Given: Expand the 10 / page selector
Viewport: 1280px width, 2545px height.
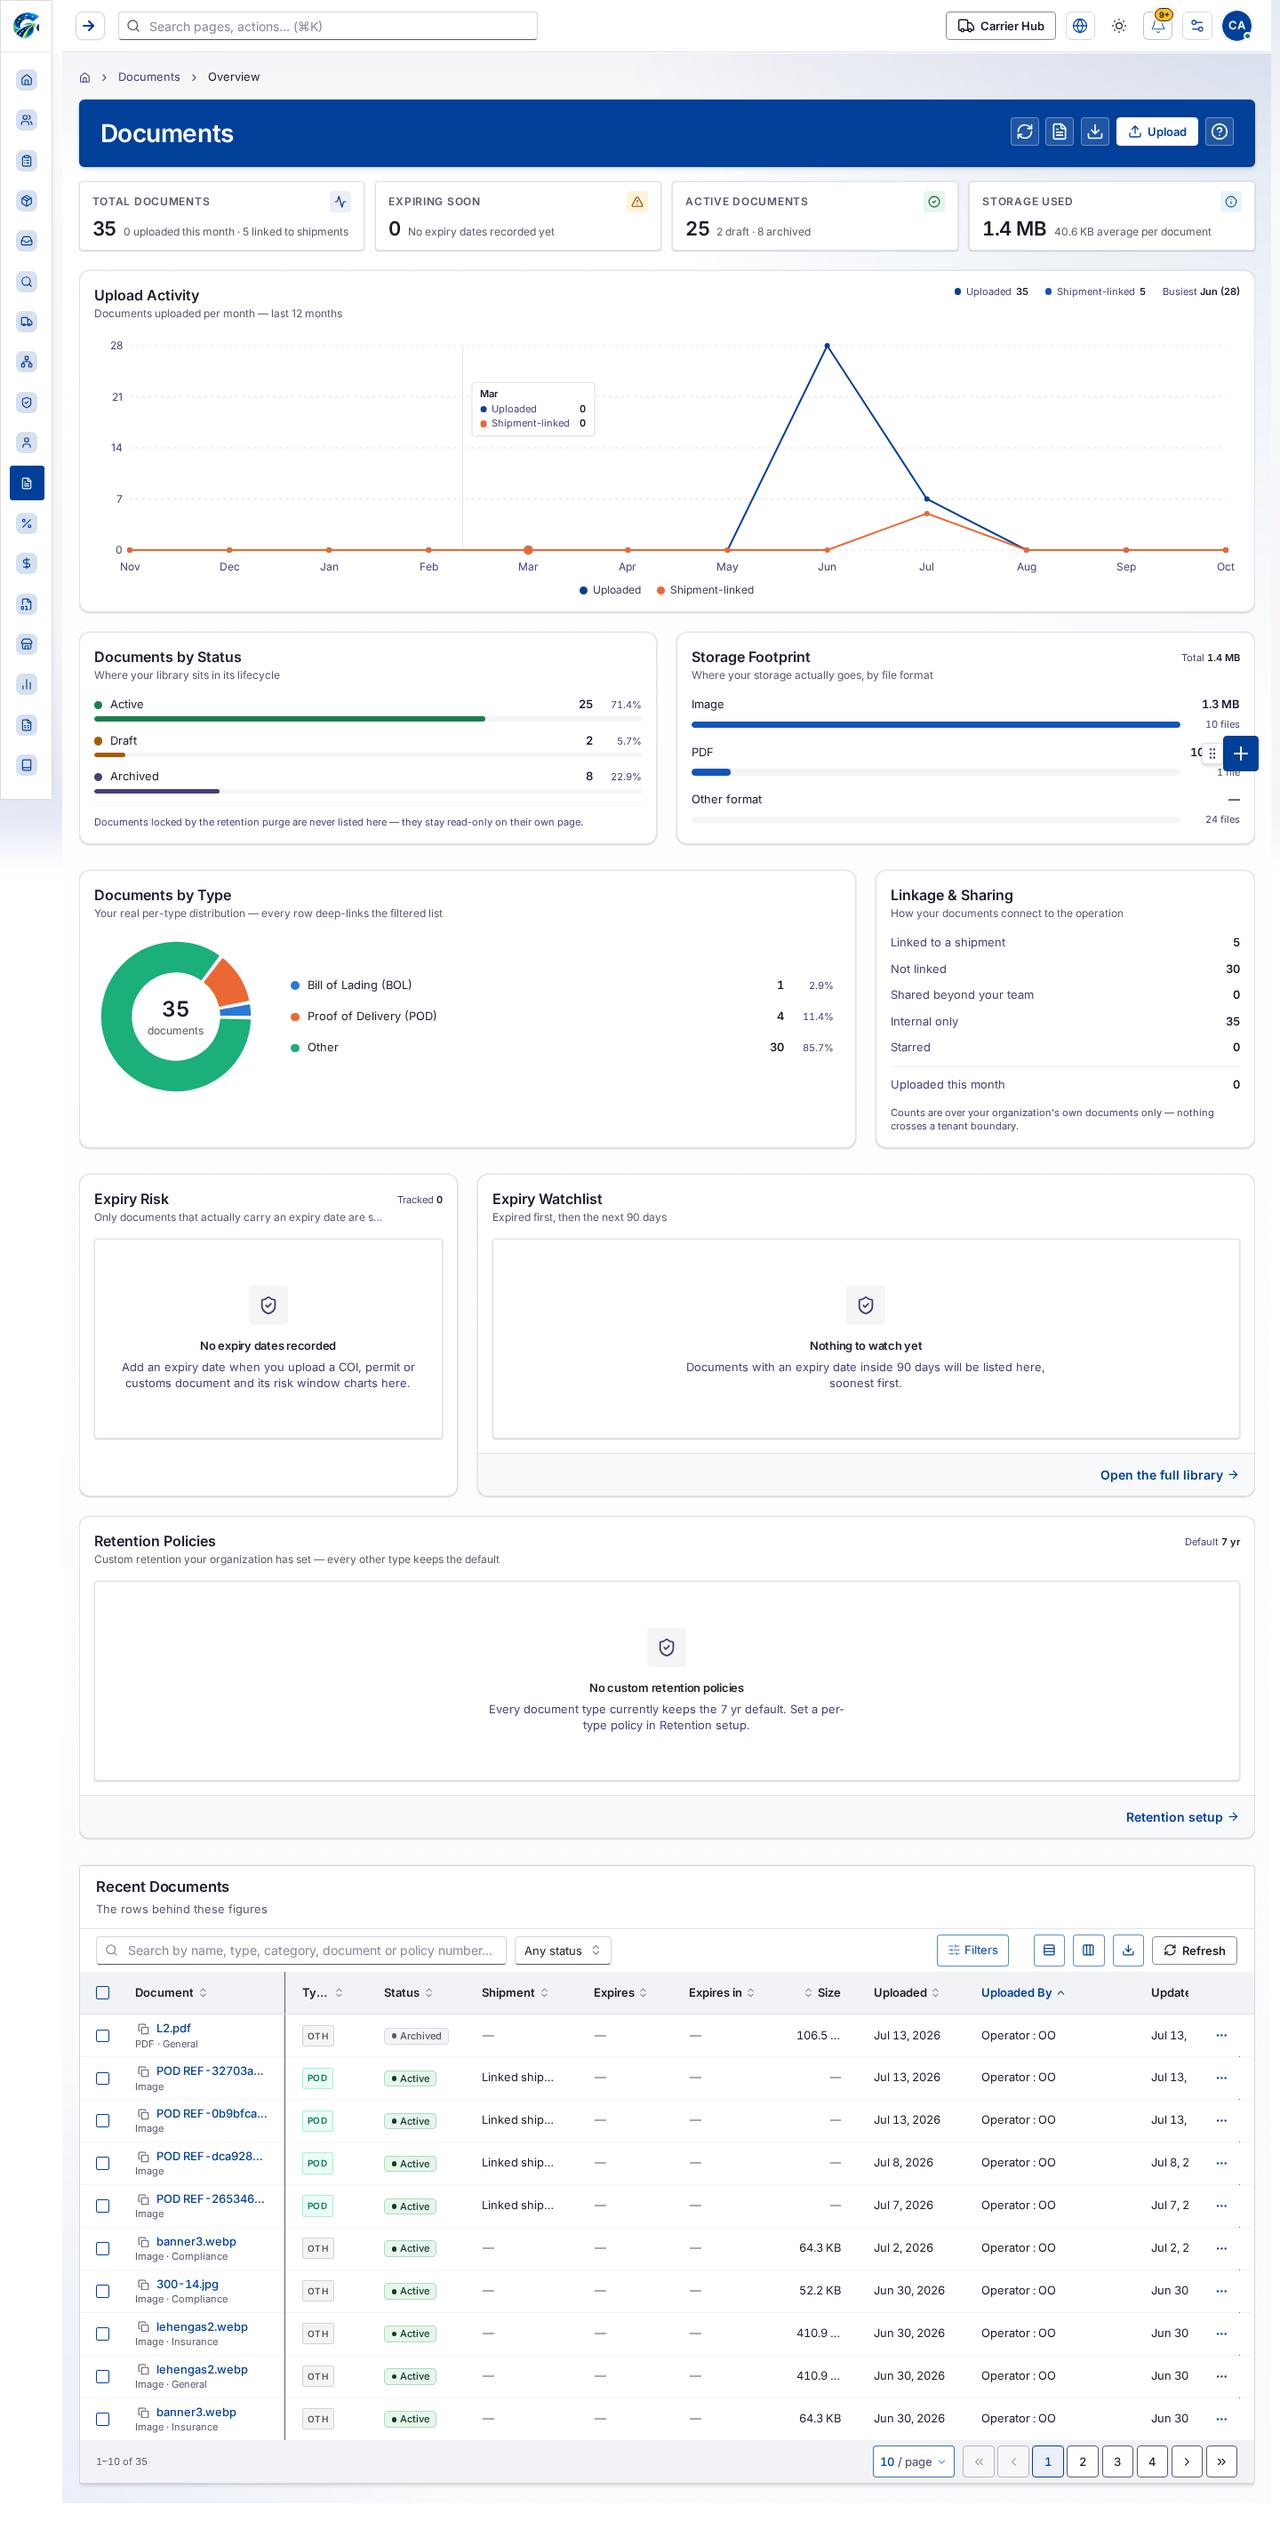Looking at the screenshot, I should click(x=913, y=2461).
